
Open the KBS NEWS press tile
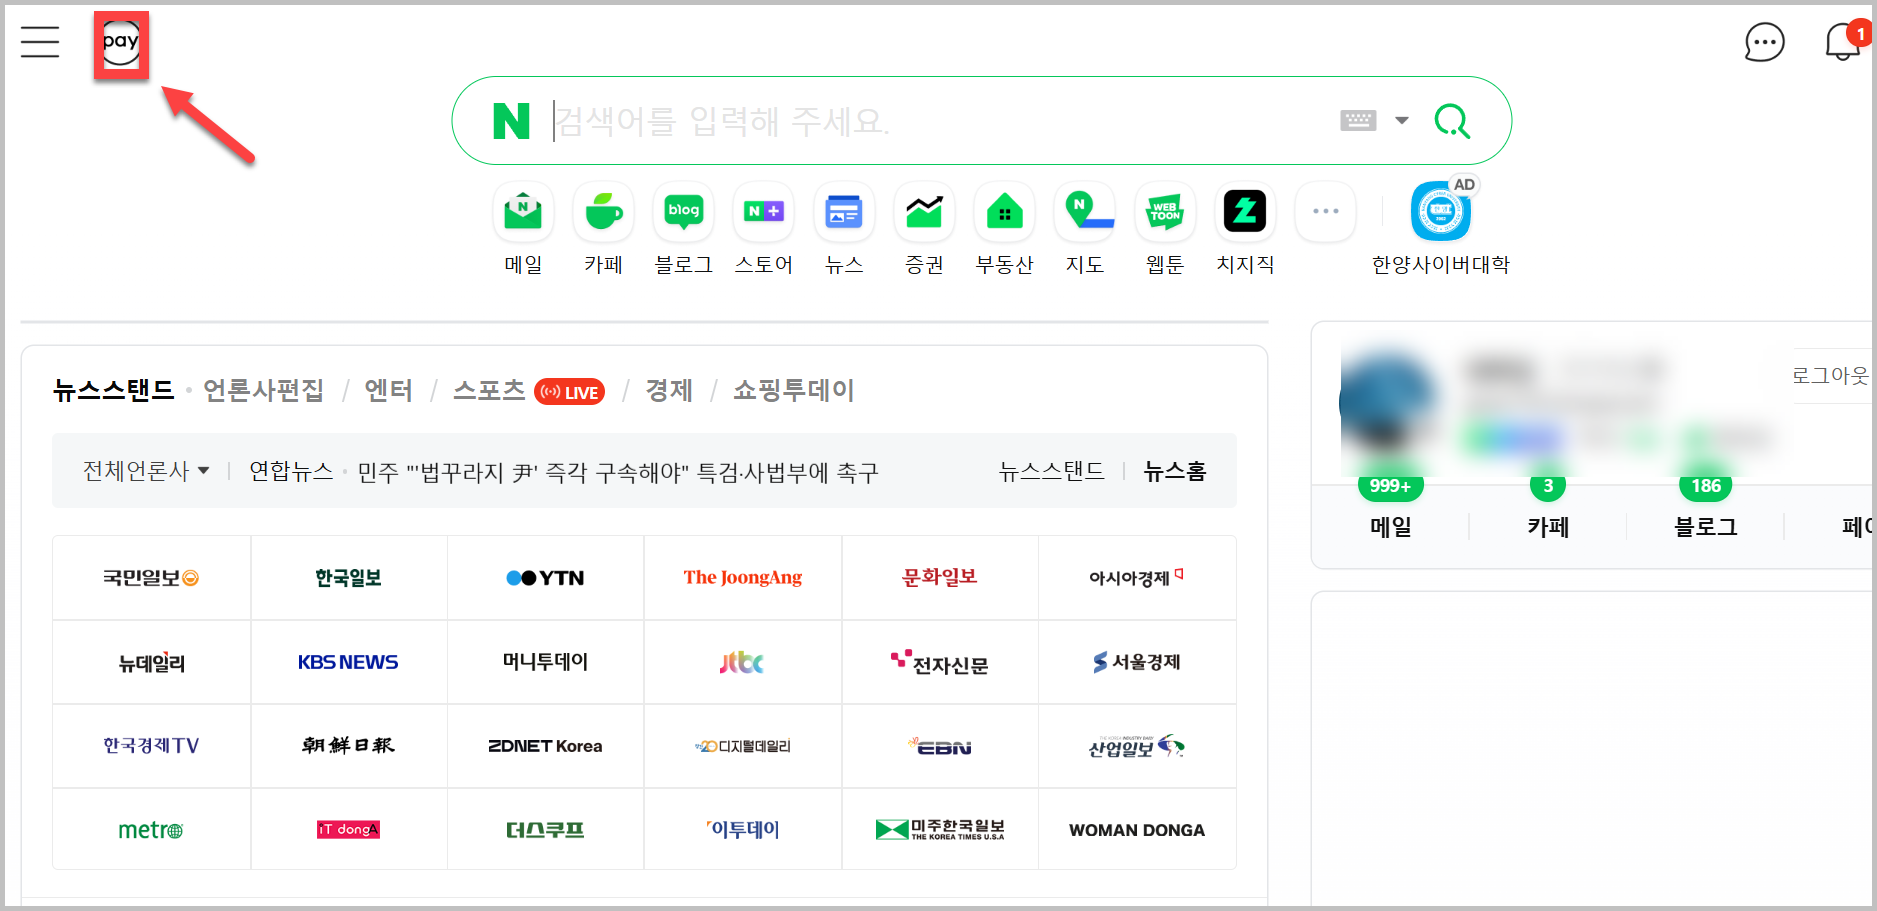[348, 662]
